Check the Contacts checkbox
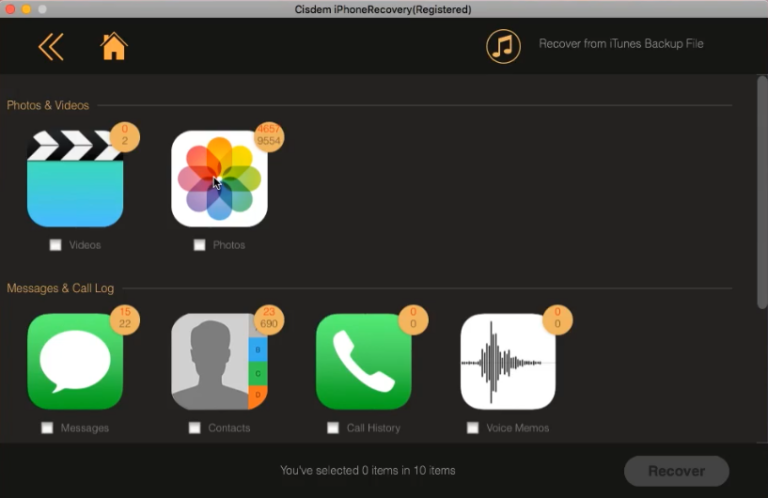The width and height of the screenshot is (768, 498). tap(194, 428)
